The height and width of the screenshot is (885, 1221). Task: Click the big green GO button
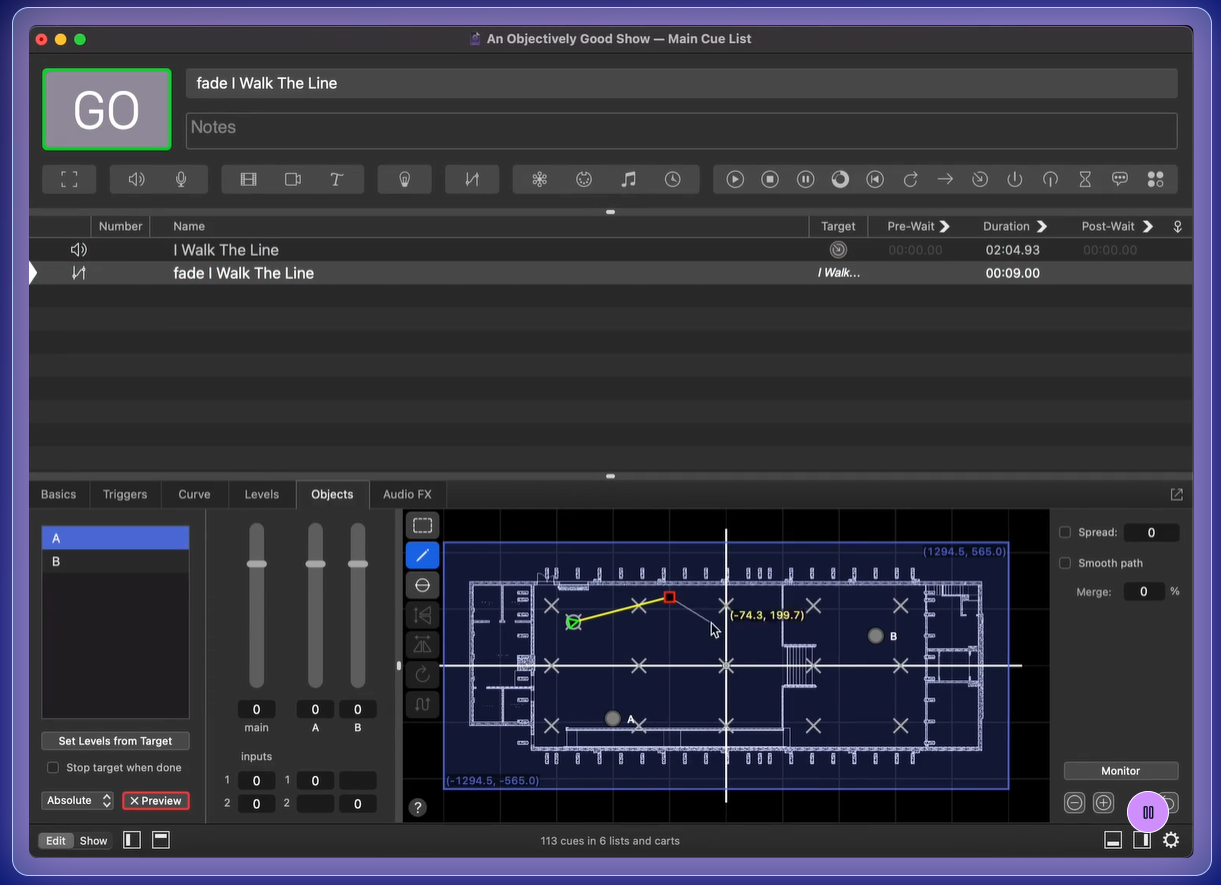106,109
